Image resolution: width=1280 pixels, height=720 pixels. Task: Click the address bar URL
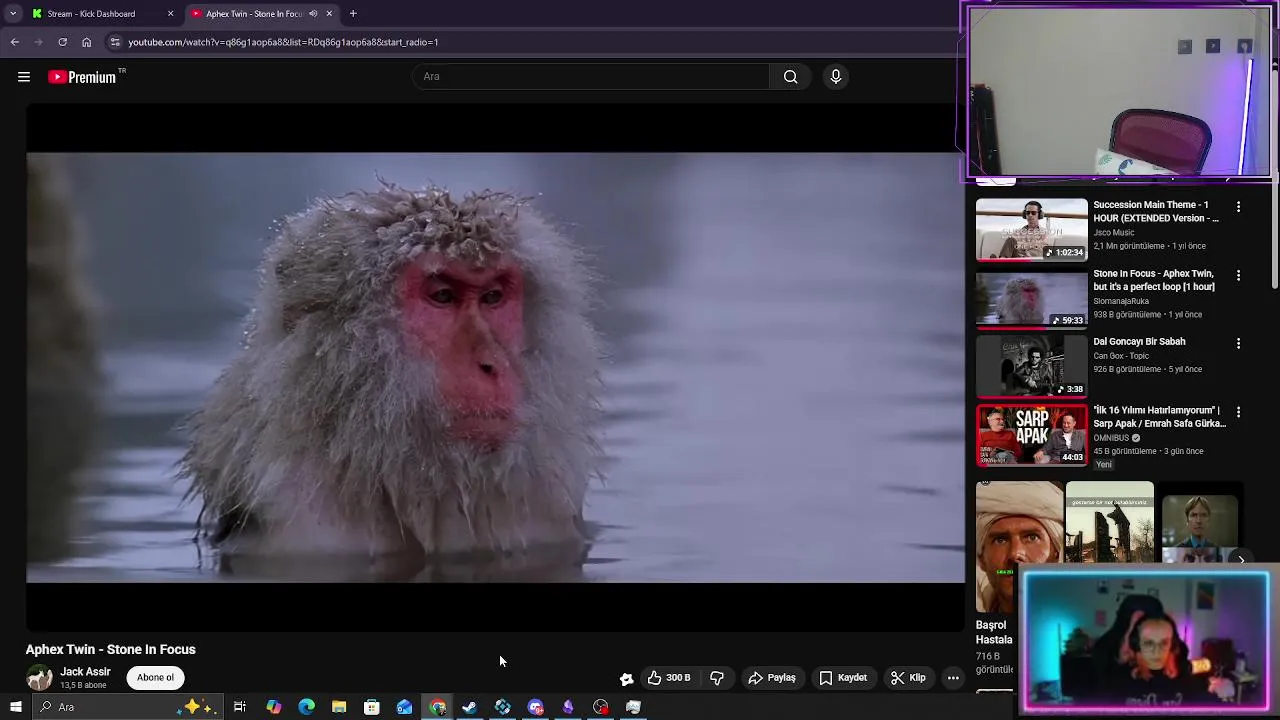pos(283,42)
